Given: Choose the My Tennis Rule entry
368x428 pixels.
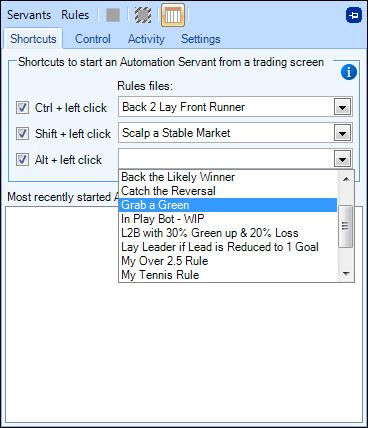Looking at the screenshot, I should pos(228,275).
